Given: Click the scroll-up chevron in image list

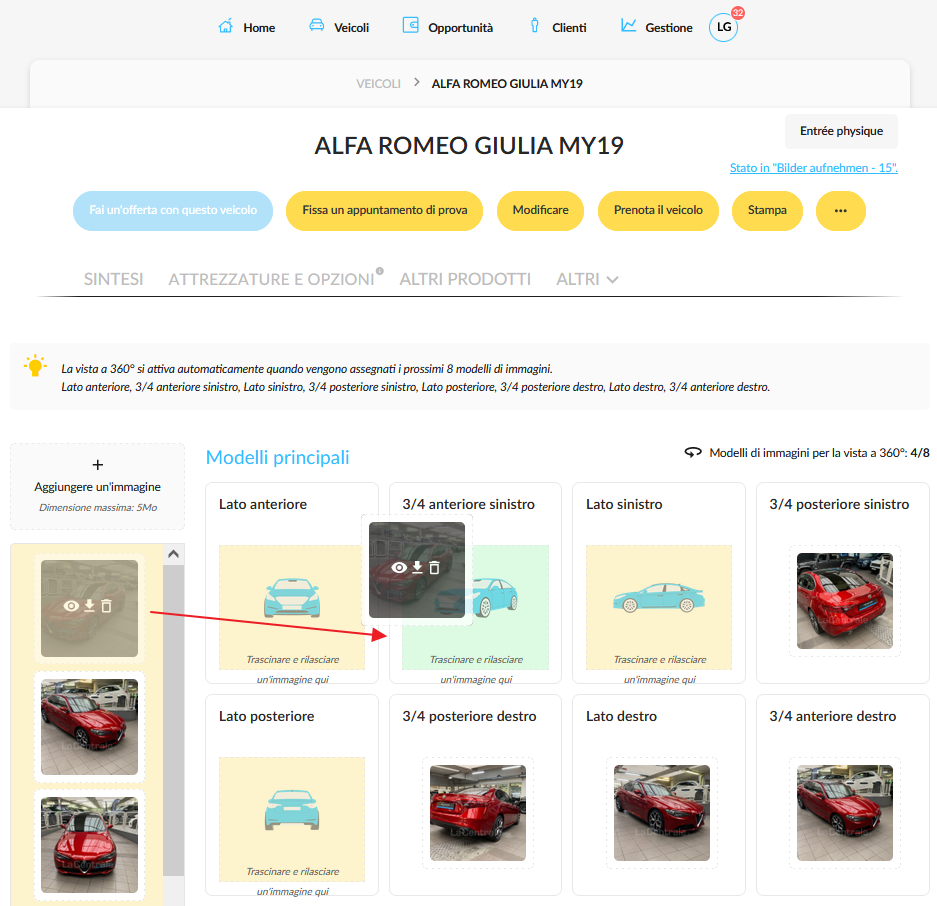Looking at the screenshot, I should pyautogui.click(x=173, y=554).
